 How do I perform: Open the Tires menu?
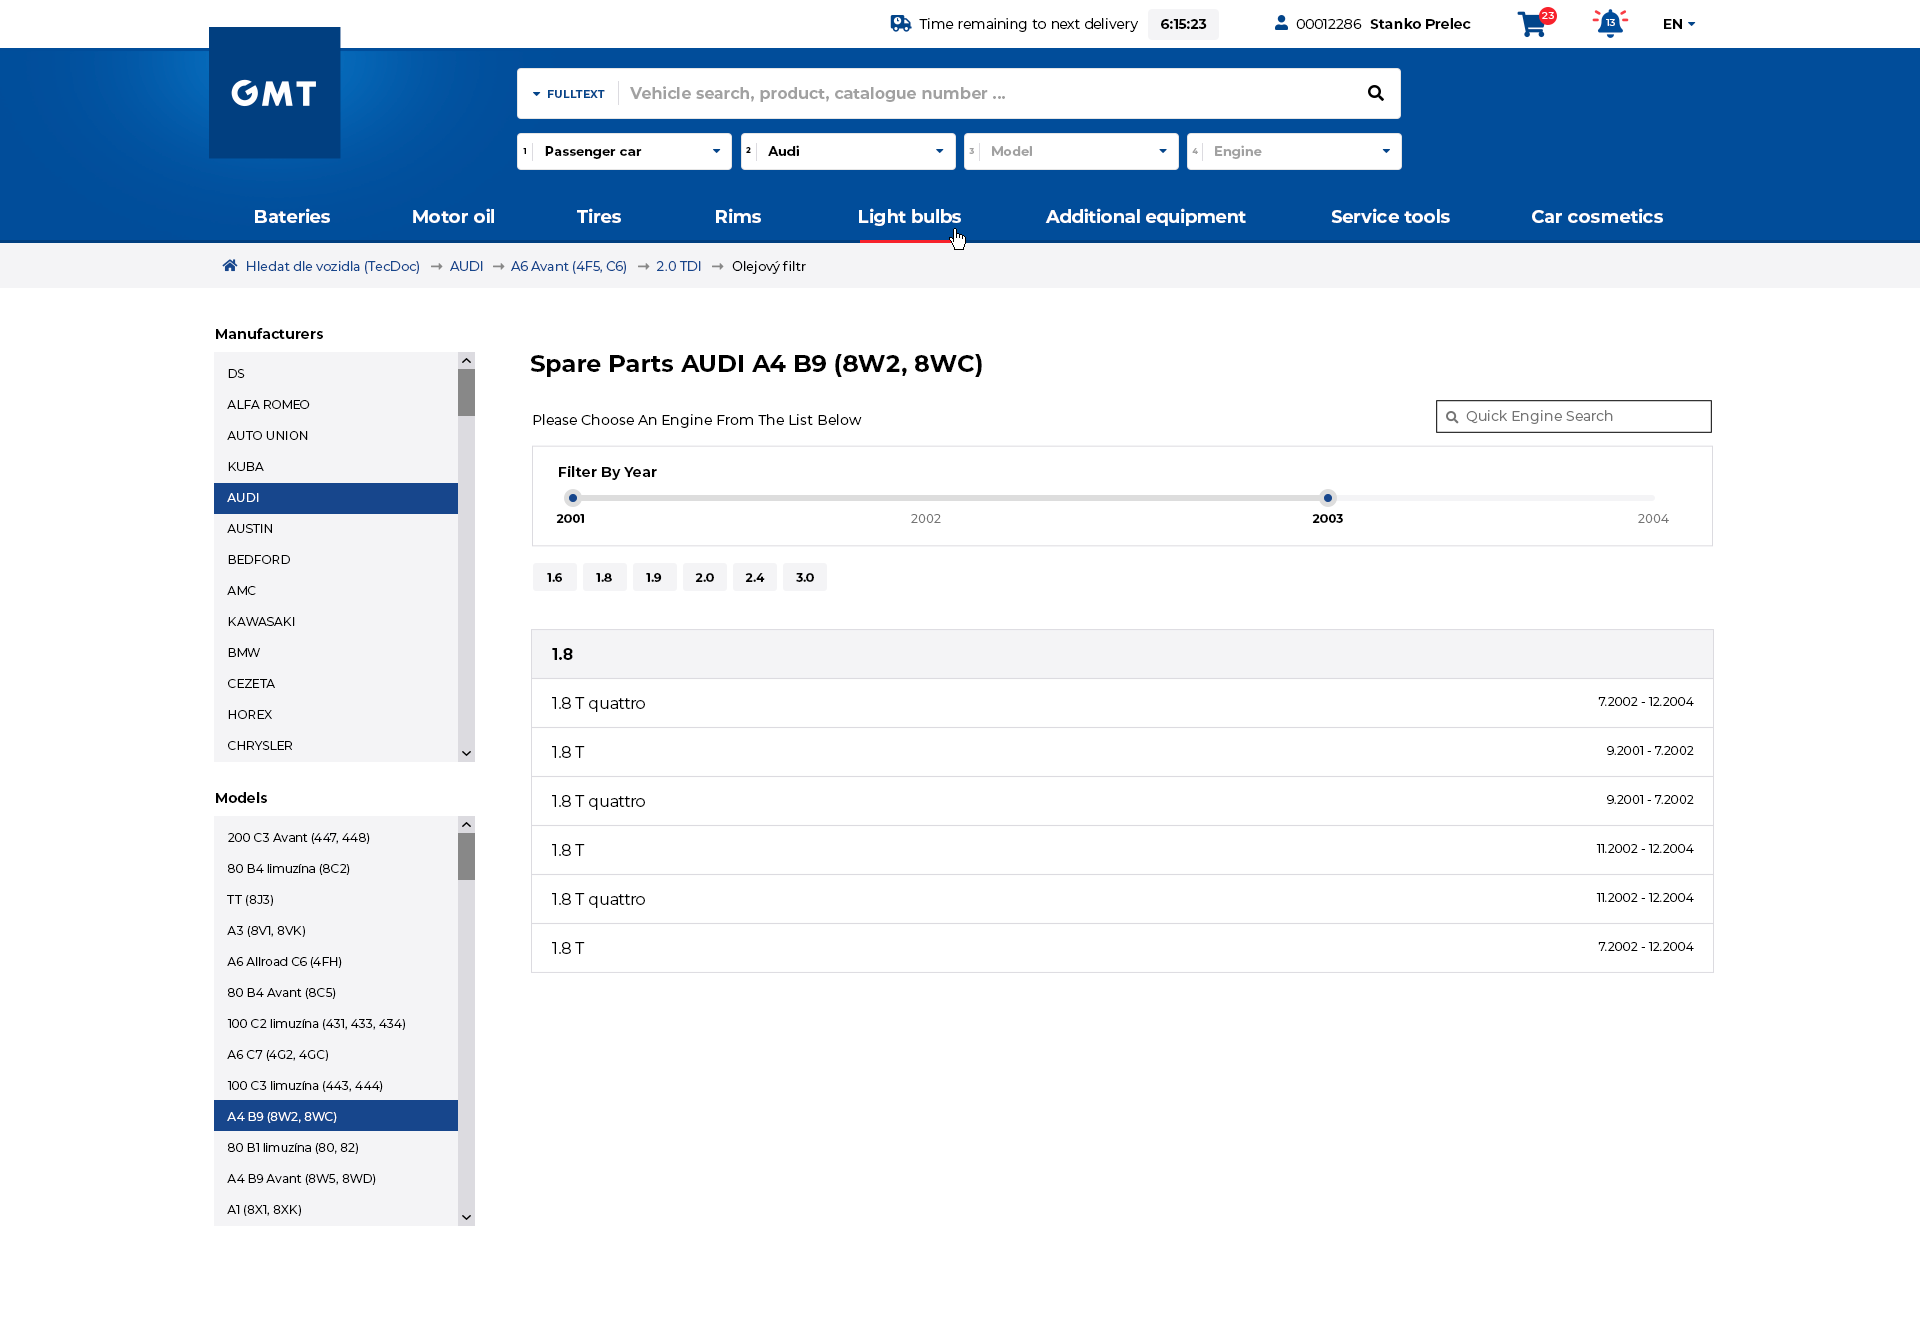[x=599, y=217]
